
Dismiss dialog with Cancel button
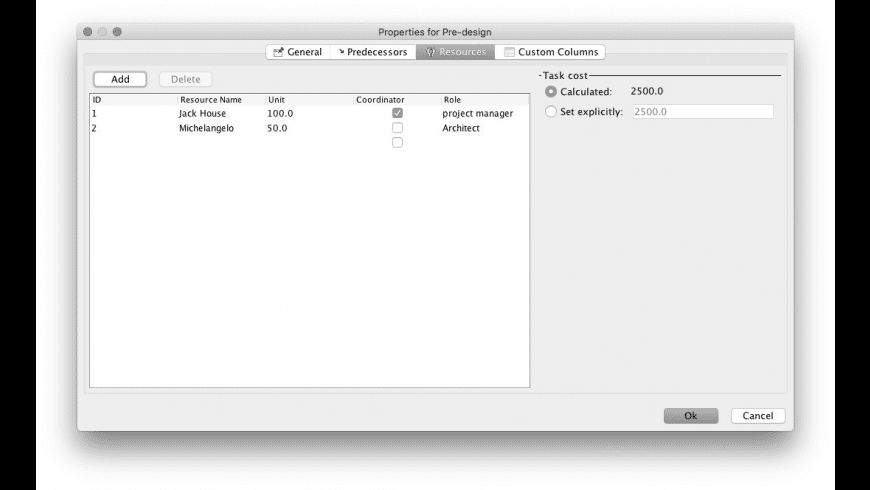coord(758,416)
